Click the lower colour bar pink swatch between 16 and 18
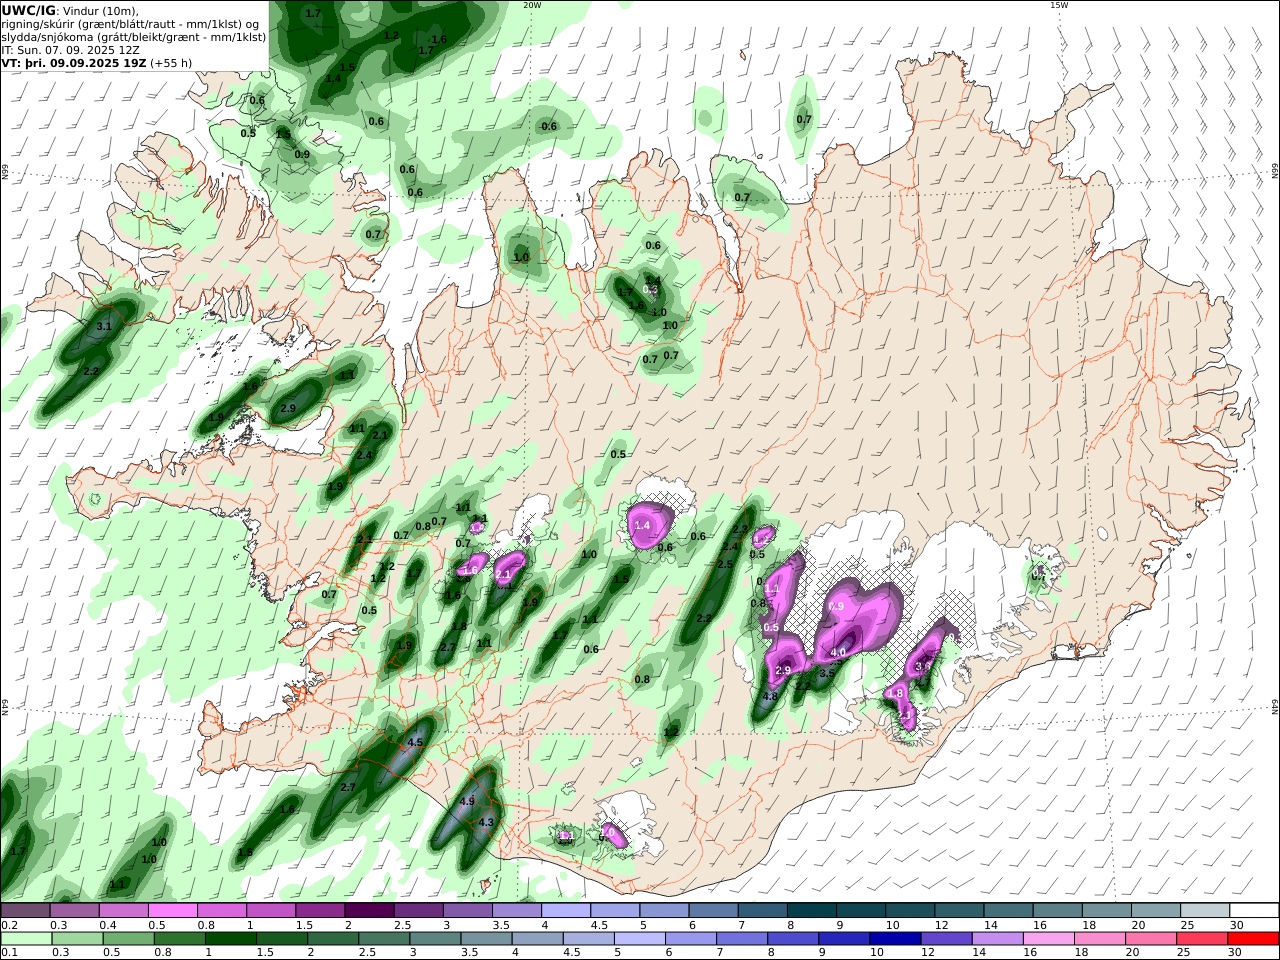This screenshot has width=1280, height=960. click(1047, 939)
